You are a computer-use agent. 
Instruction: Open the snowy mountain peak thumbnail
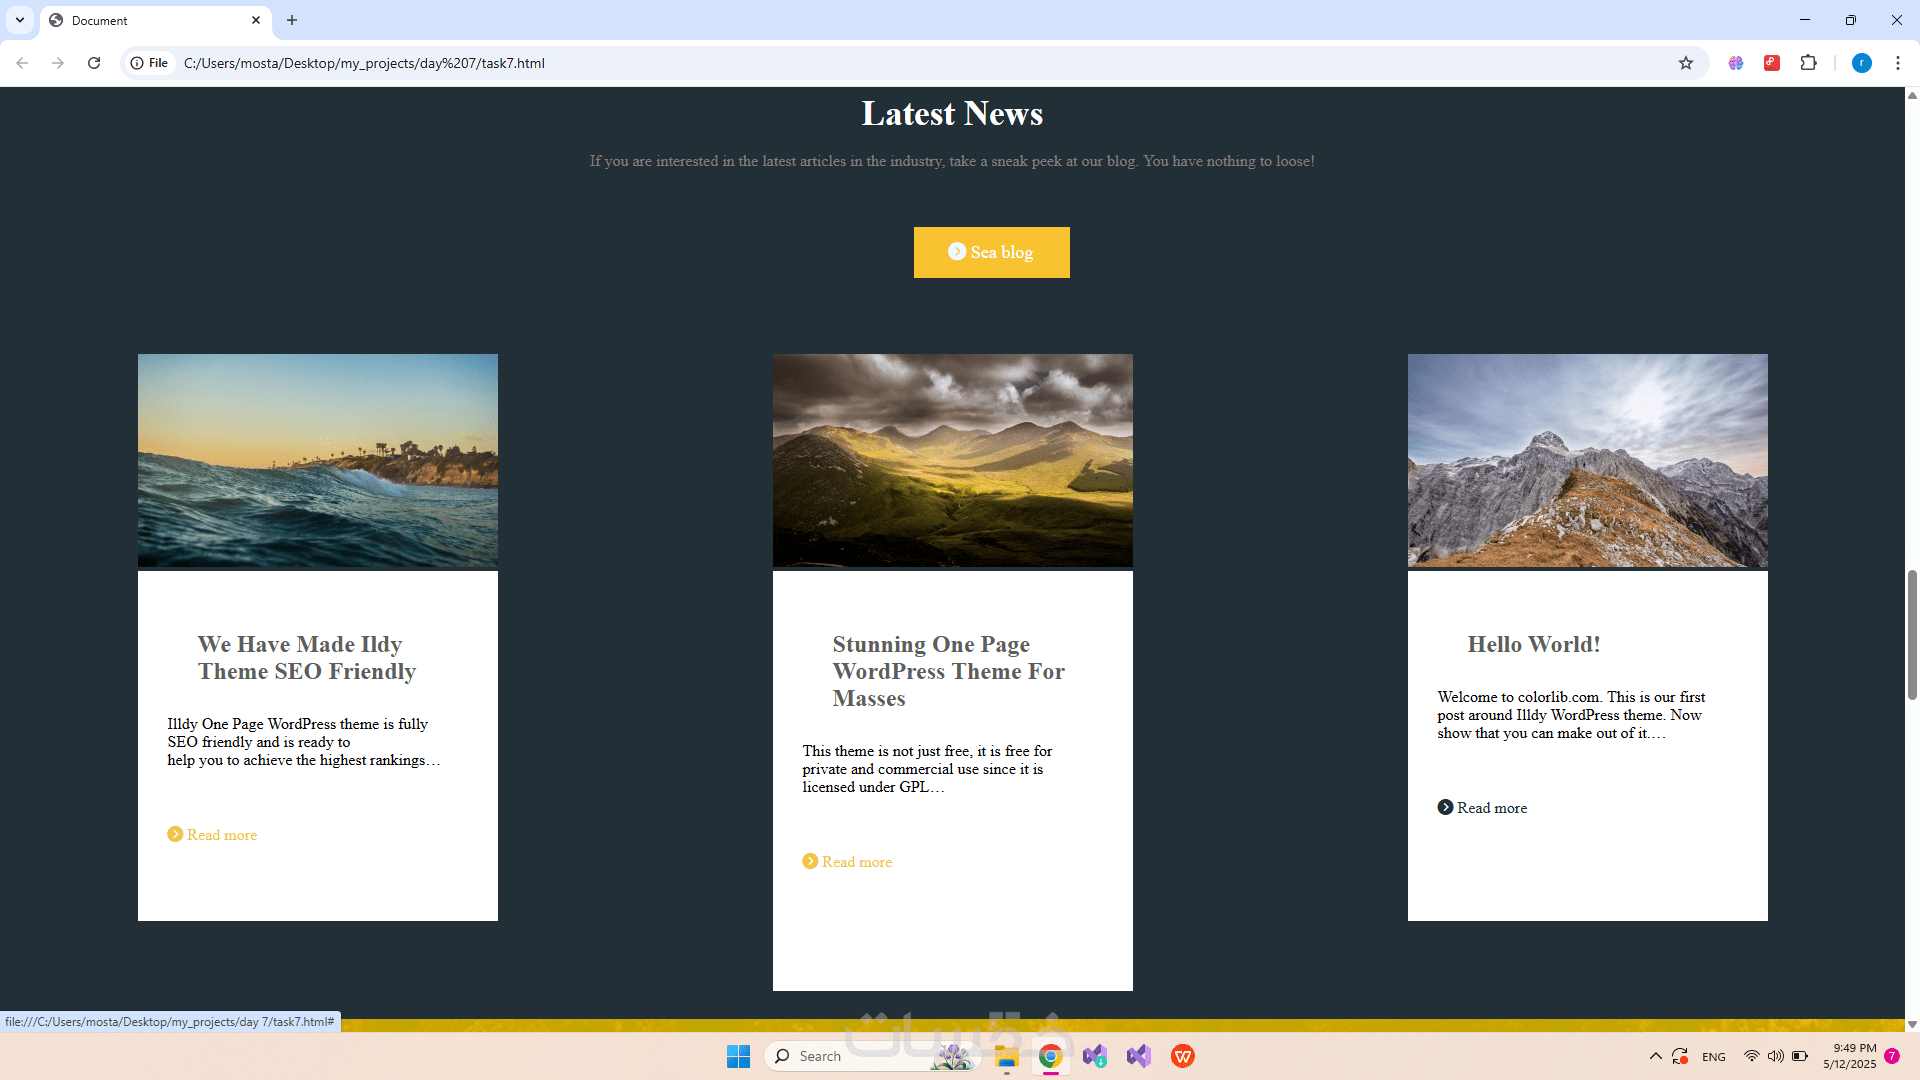pyautogui.click(x=1587, y=460)
